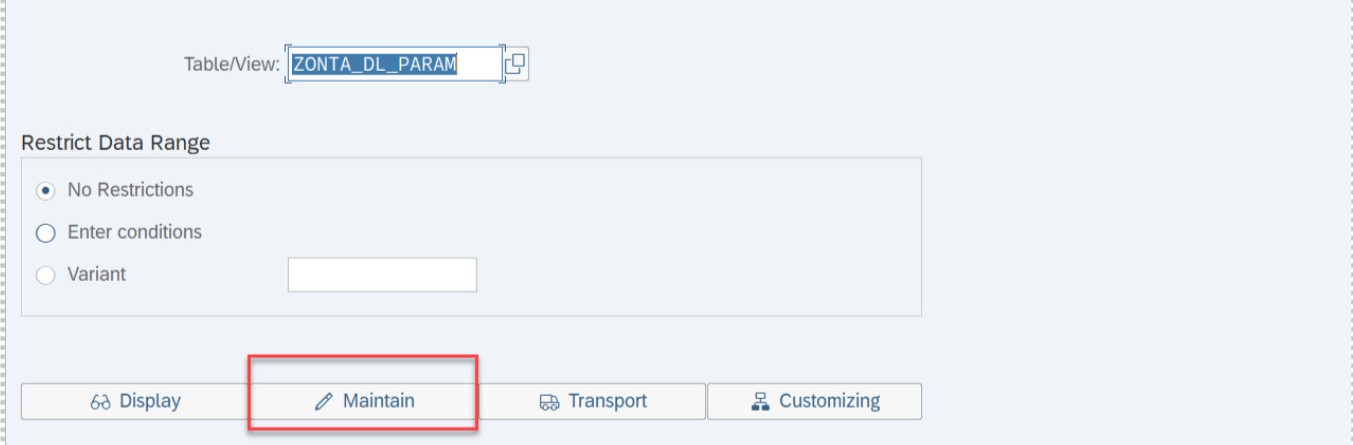Viewport: 1353px width, 445px height.
Task: Open value help icon beside Table/View field
Action: click(515, 65)
